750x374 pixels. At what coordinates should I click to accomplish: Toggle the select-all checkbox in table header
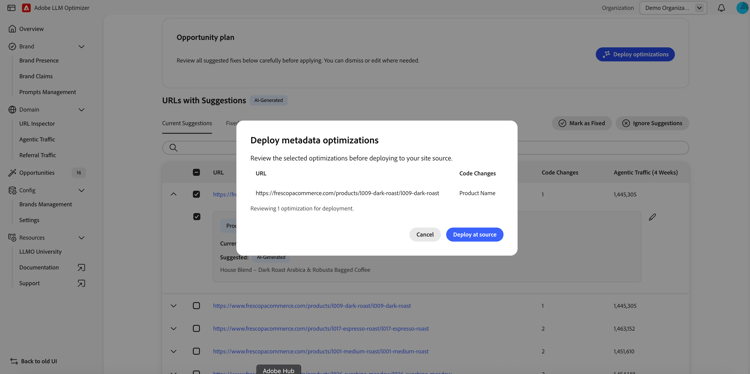[x=196, y=172]
